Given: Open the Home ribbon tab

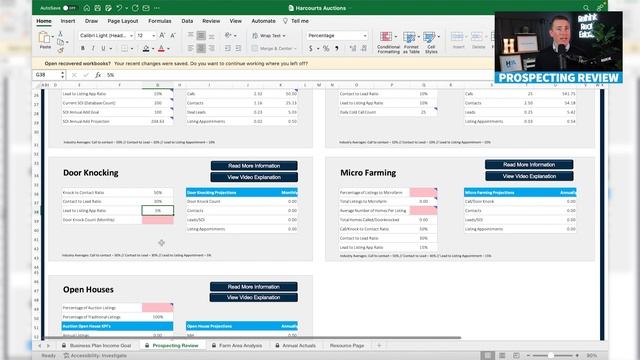Looking at the screenshot, I should pyautogui.click(x=44, y=21).
